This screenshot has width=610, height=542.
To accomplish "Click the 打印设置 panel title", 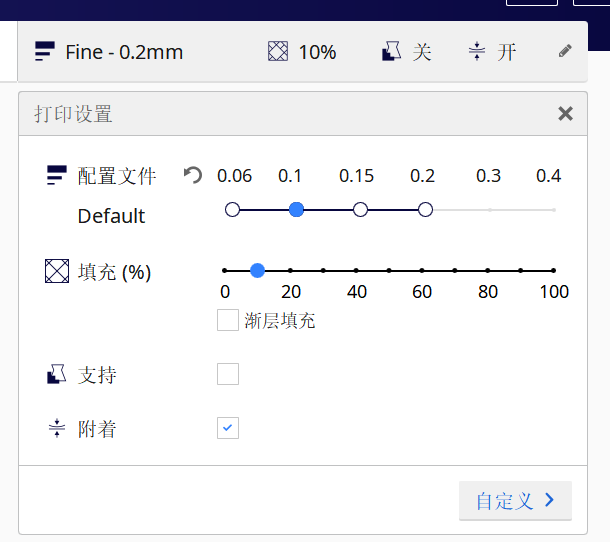I will (74, 114).
